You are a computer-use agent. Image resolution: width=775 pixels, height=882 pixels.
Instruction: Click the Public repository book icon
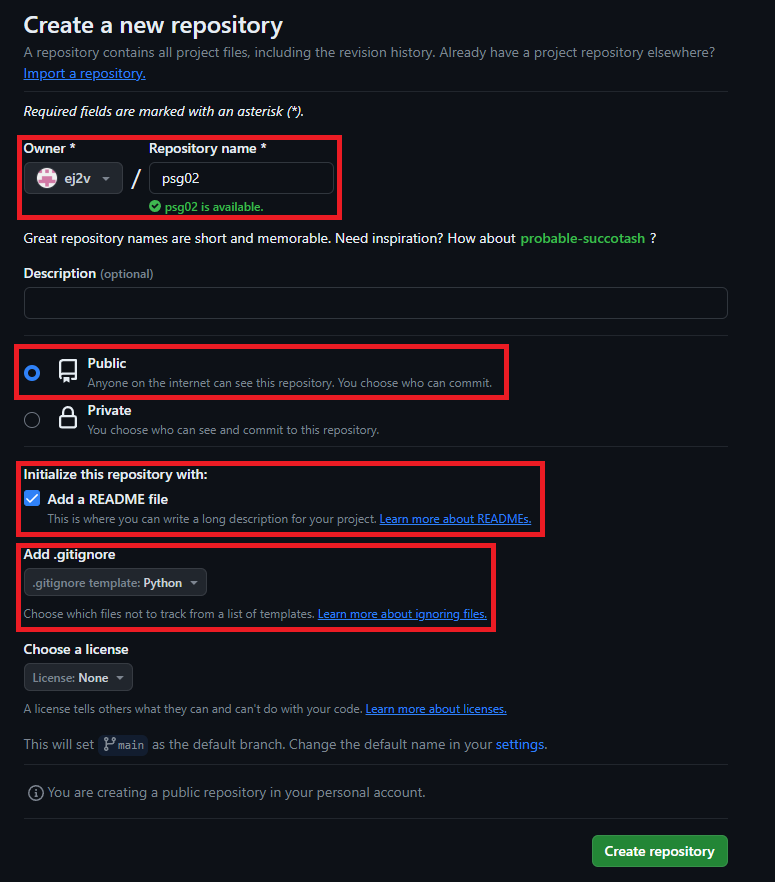point(68,372)
